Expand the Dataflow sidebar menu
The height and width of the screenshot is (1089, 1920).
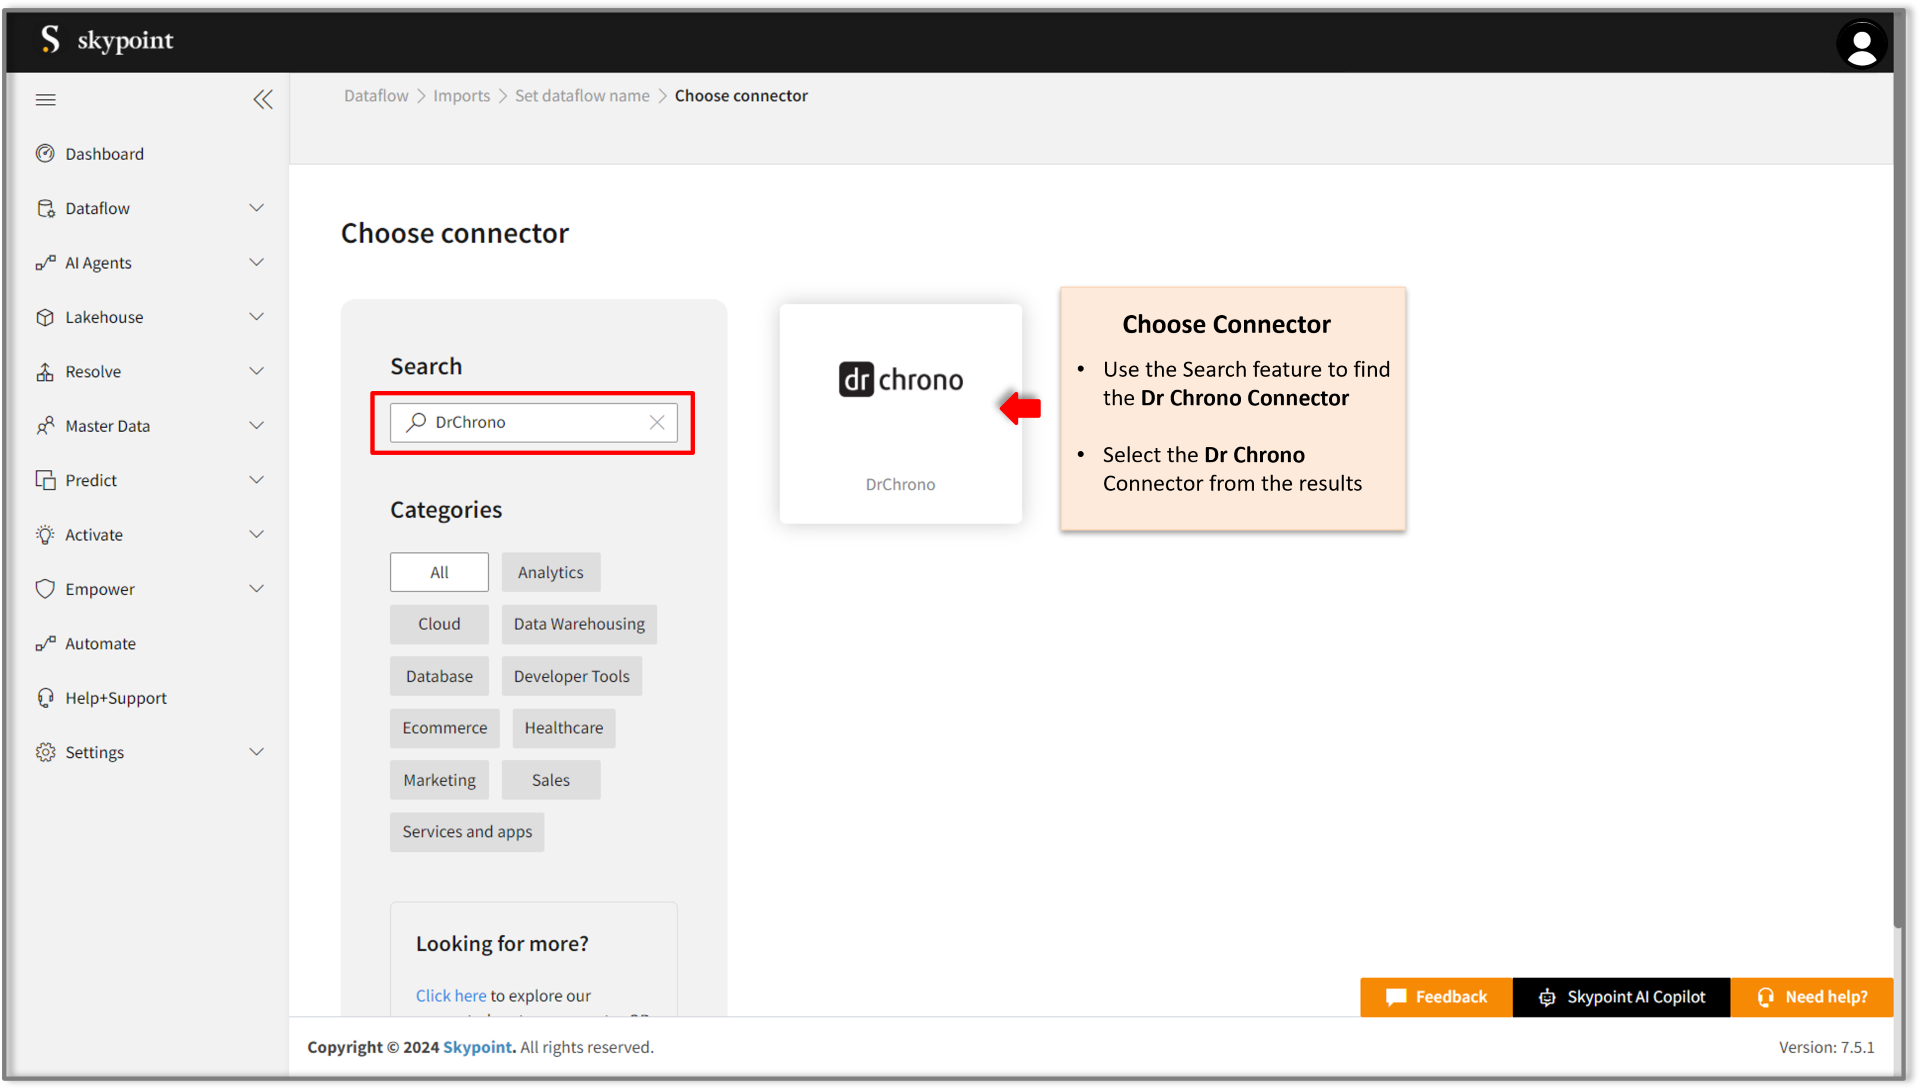click(x=256, y=208)
